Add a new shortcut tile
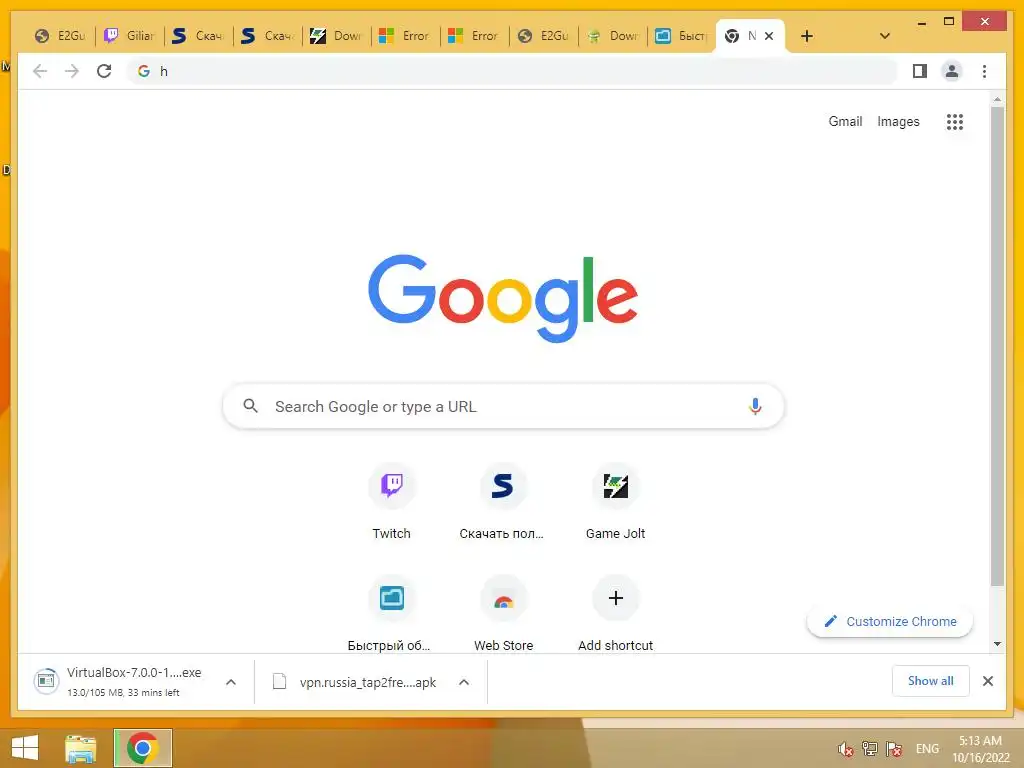Image resolution: width=1024 pixels, height=768 pixels. pos(615,614)
